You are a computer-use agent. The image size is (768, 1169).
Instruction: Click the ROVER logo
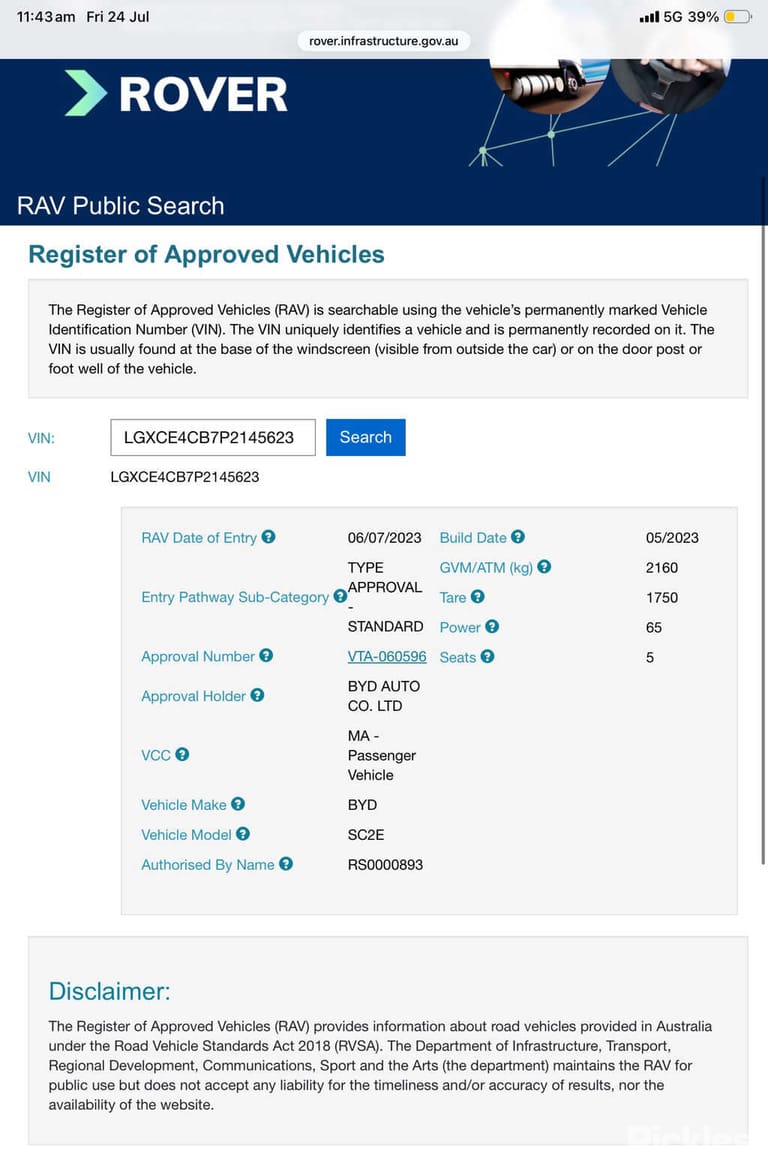tap(177, 94)
